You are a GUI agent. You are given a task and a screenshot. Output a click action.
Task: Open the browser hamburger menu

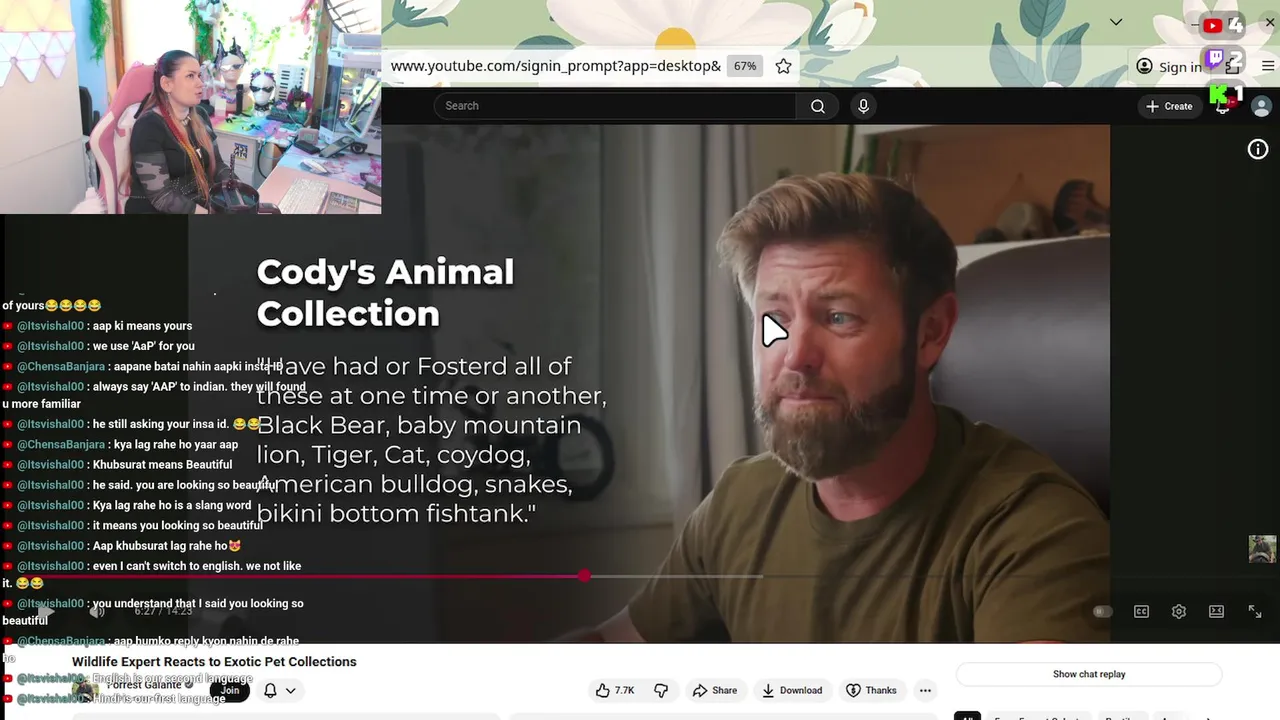pyautogui.click(x=1269, y=66)
